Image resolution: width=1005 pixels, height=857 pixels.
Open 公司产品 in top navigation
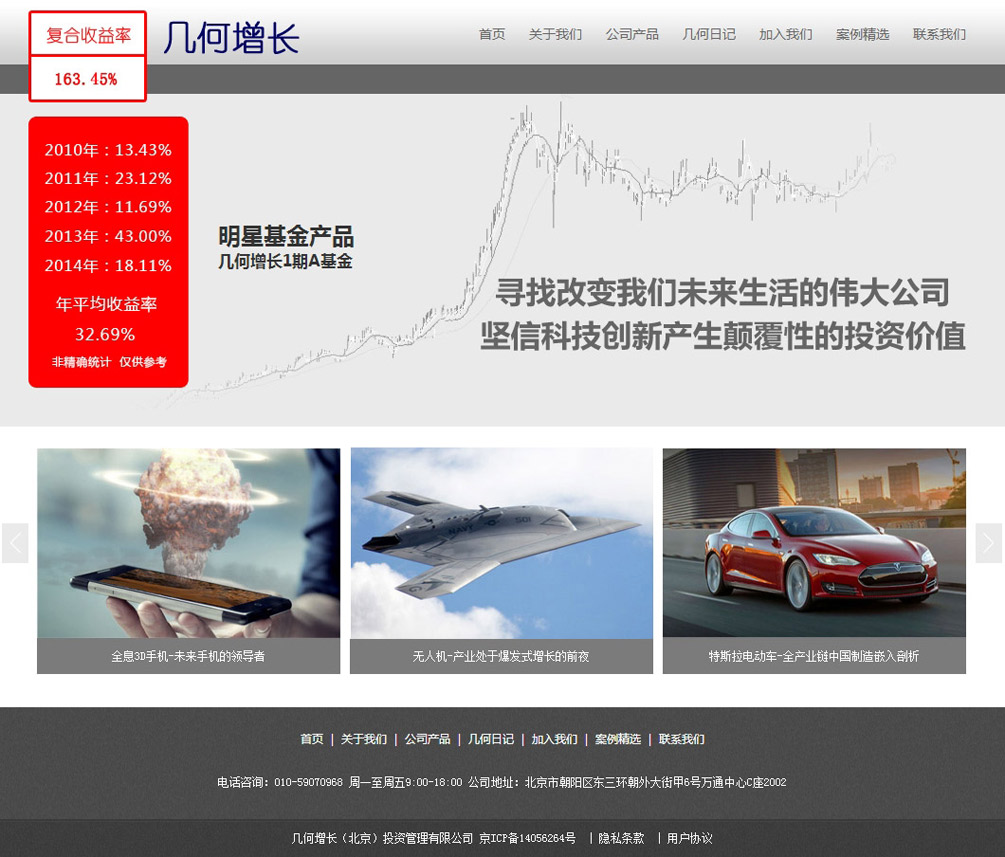coord(632,35)
